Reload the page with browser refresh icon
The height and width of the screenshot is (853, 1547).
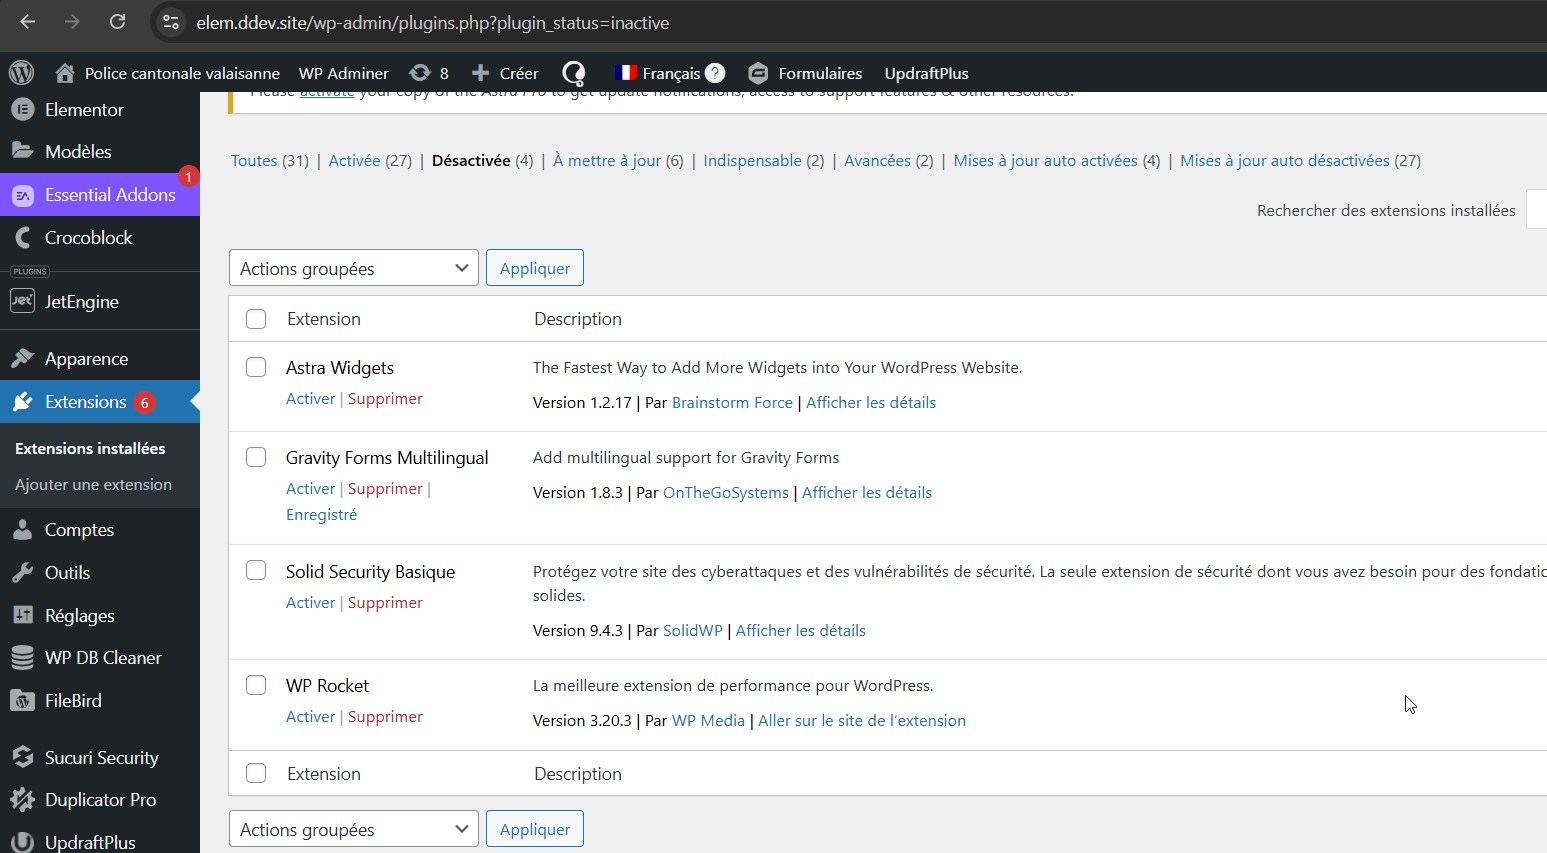tap(117, 22)
